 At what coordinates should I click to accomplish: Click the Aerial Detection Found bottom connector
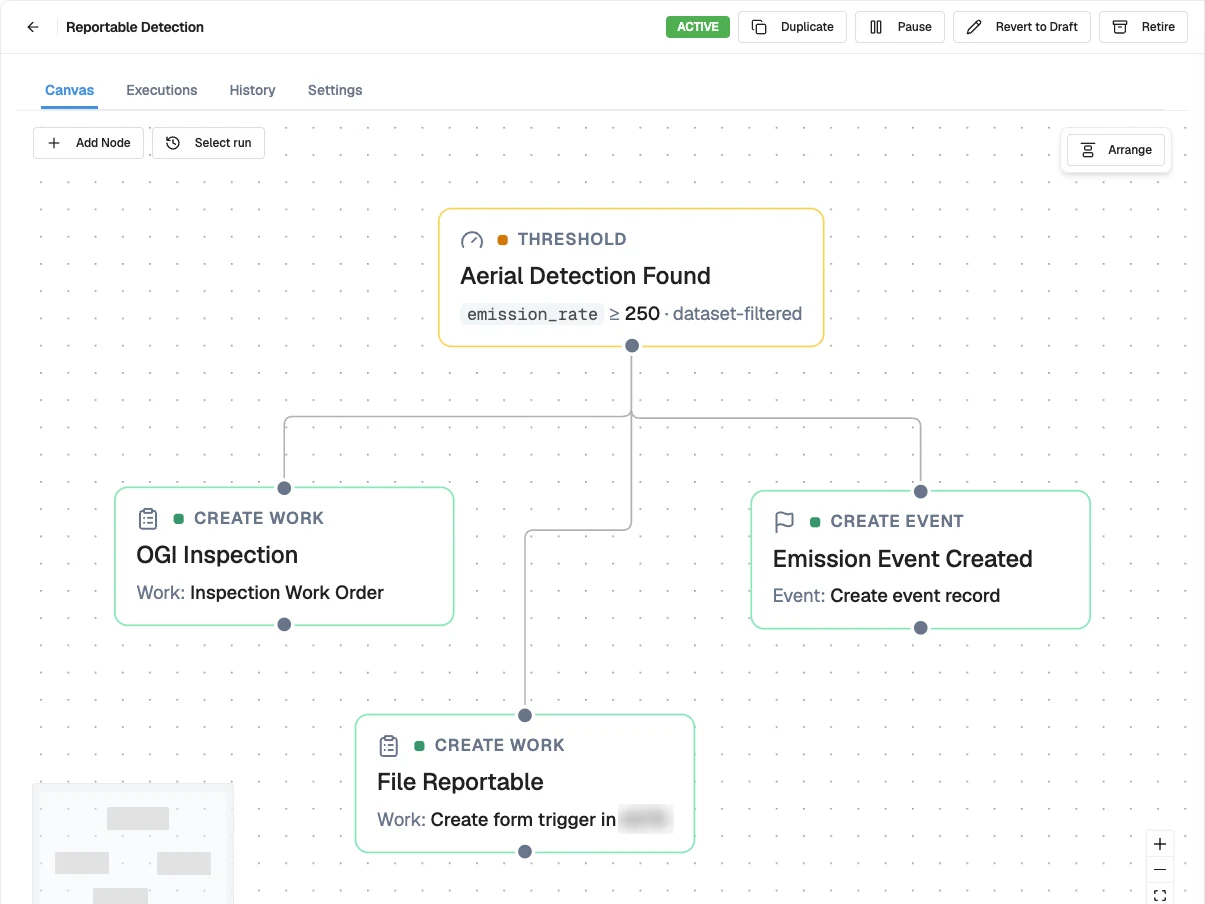click(631, 345)
